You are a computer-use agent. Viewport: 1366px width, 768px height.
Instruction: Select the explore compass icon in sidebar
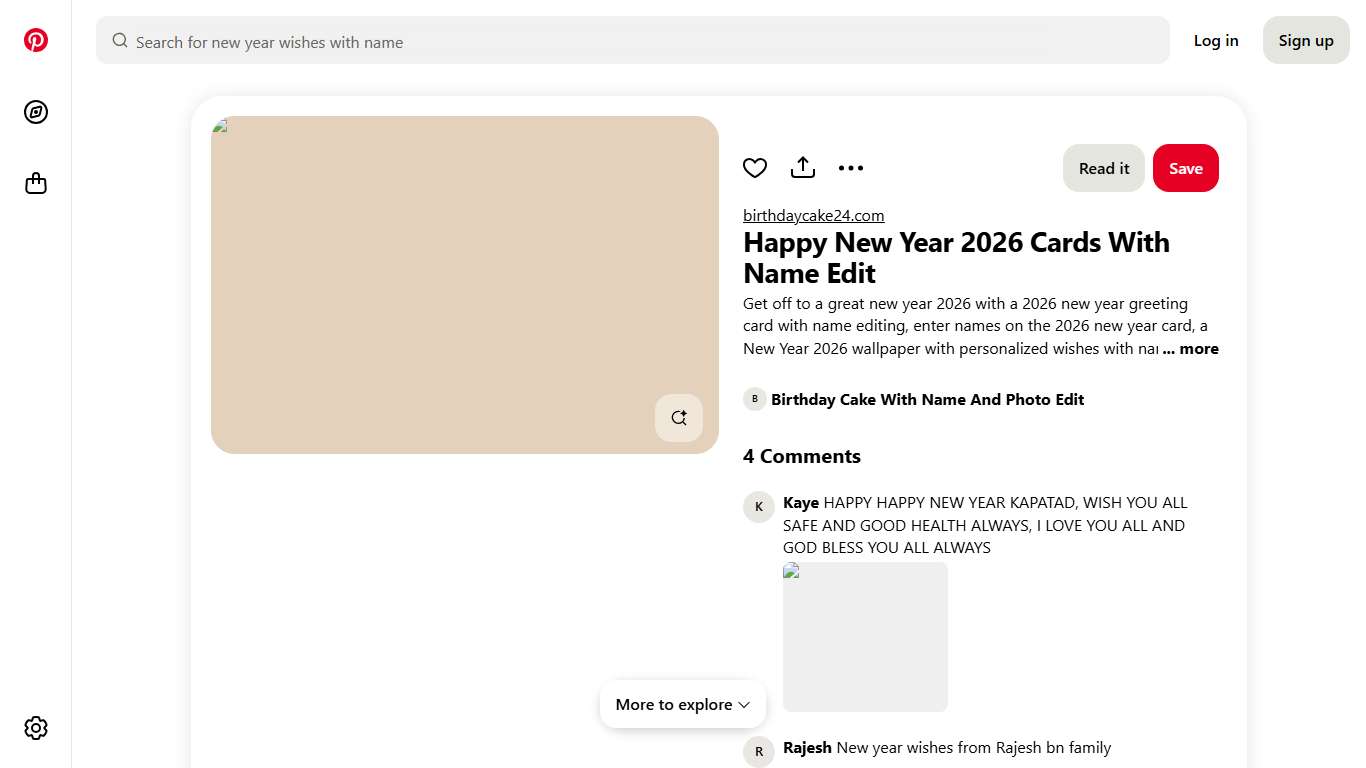(36, 112)
